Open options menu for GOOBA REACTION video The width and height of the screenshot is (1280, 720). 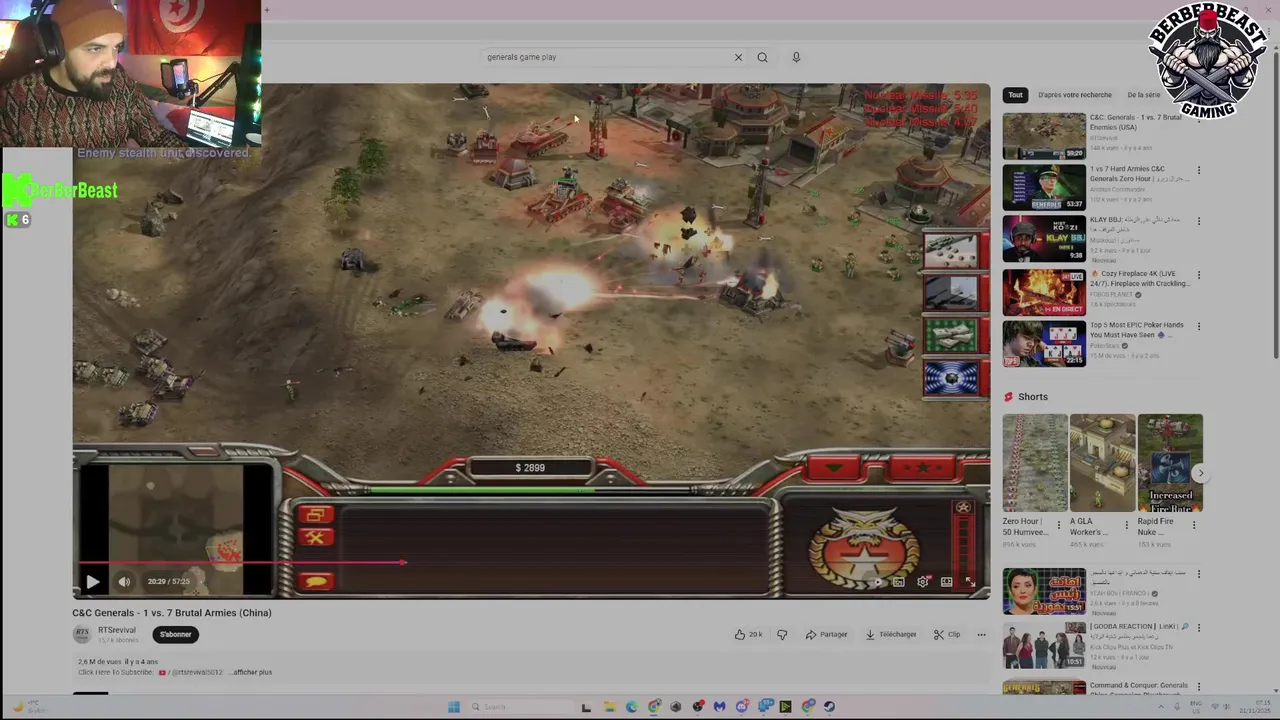point(1198,628)
